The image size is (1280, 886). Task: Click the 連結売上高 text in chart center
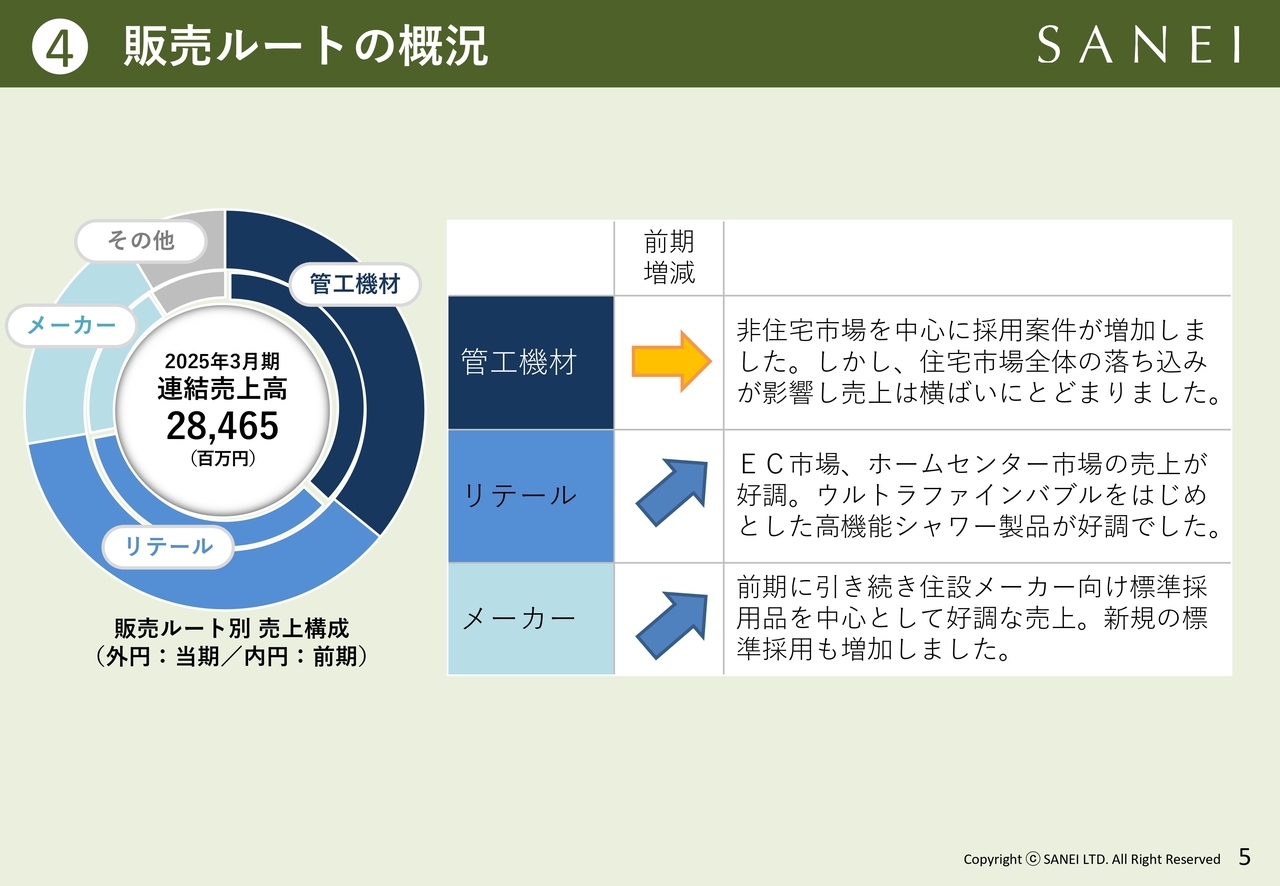[222, 389]
